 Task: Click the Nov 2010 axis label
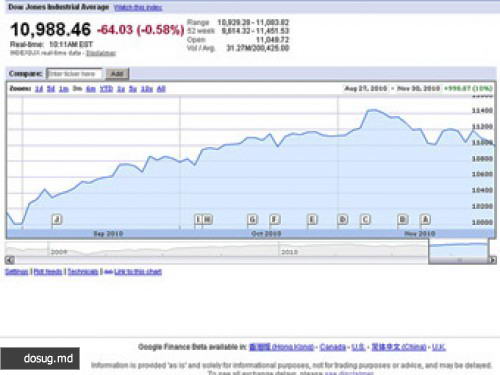click(420, 234)
